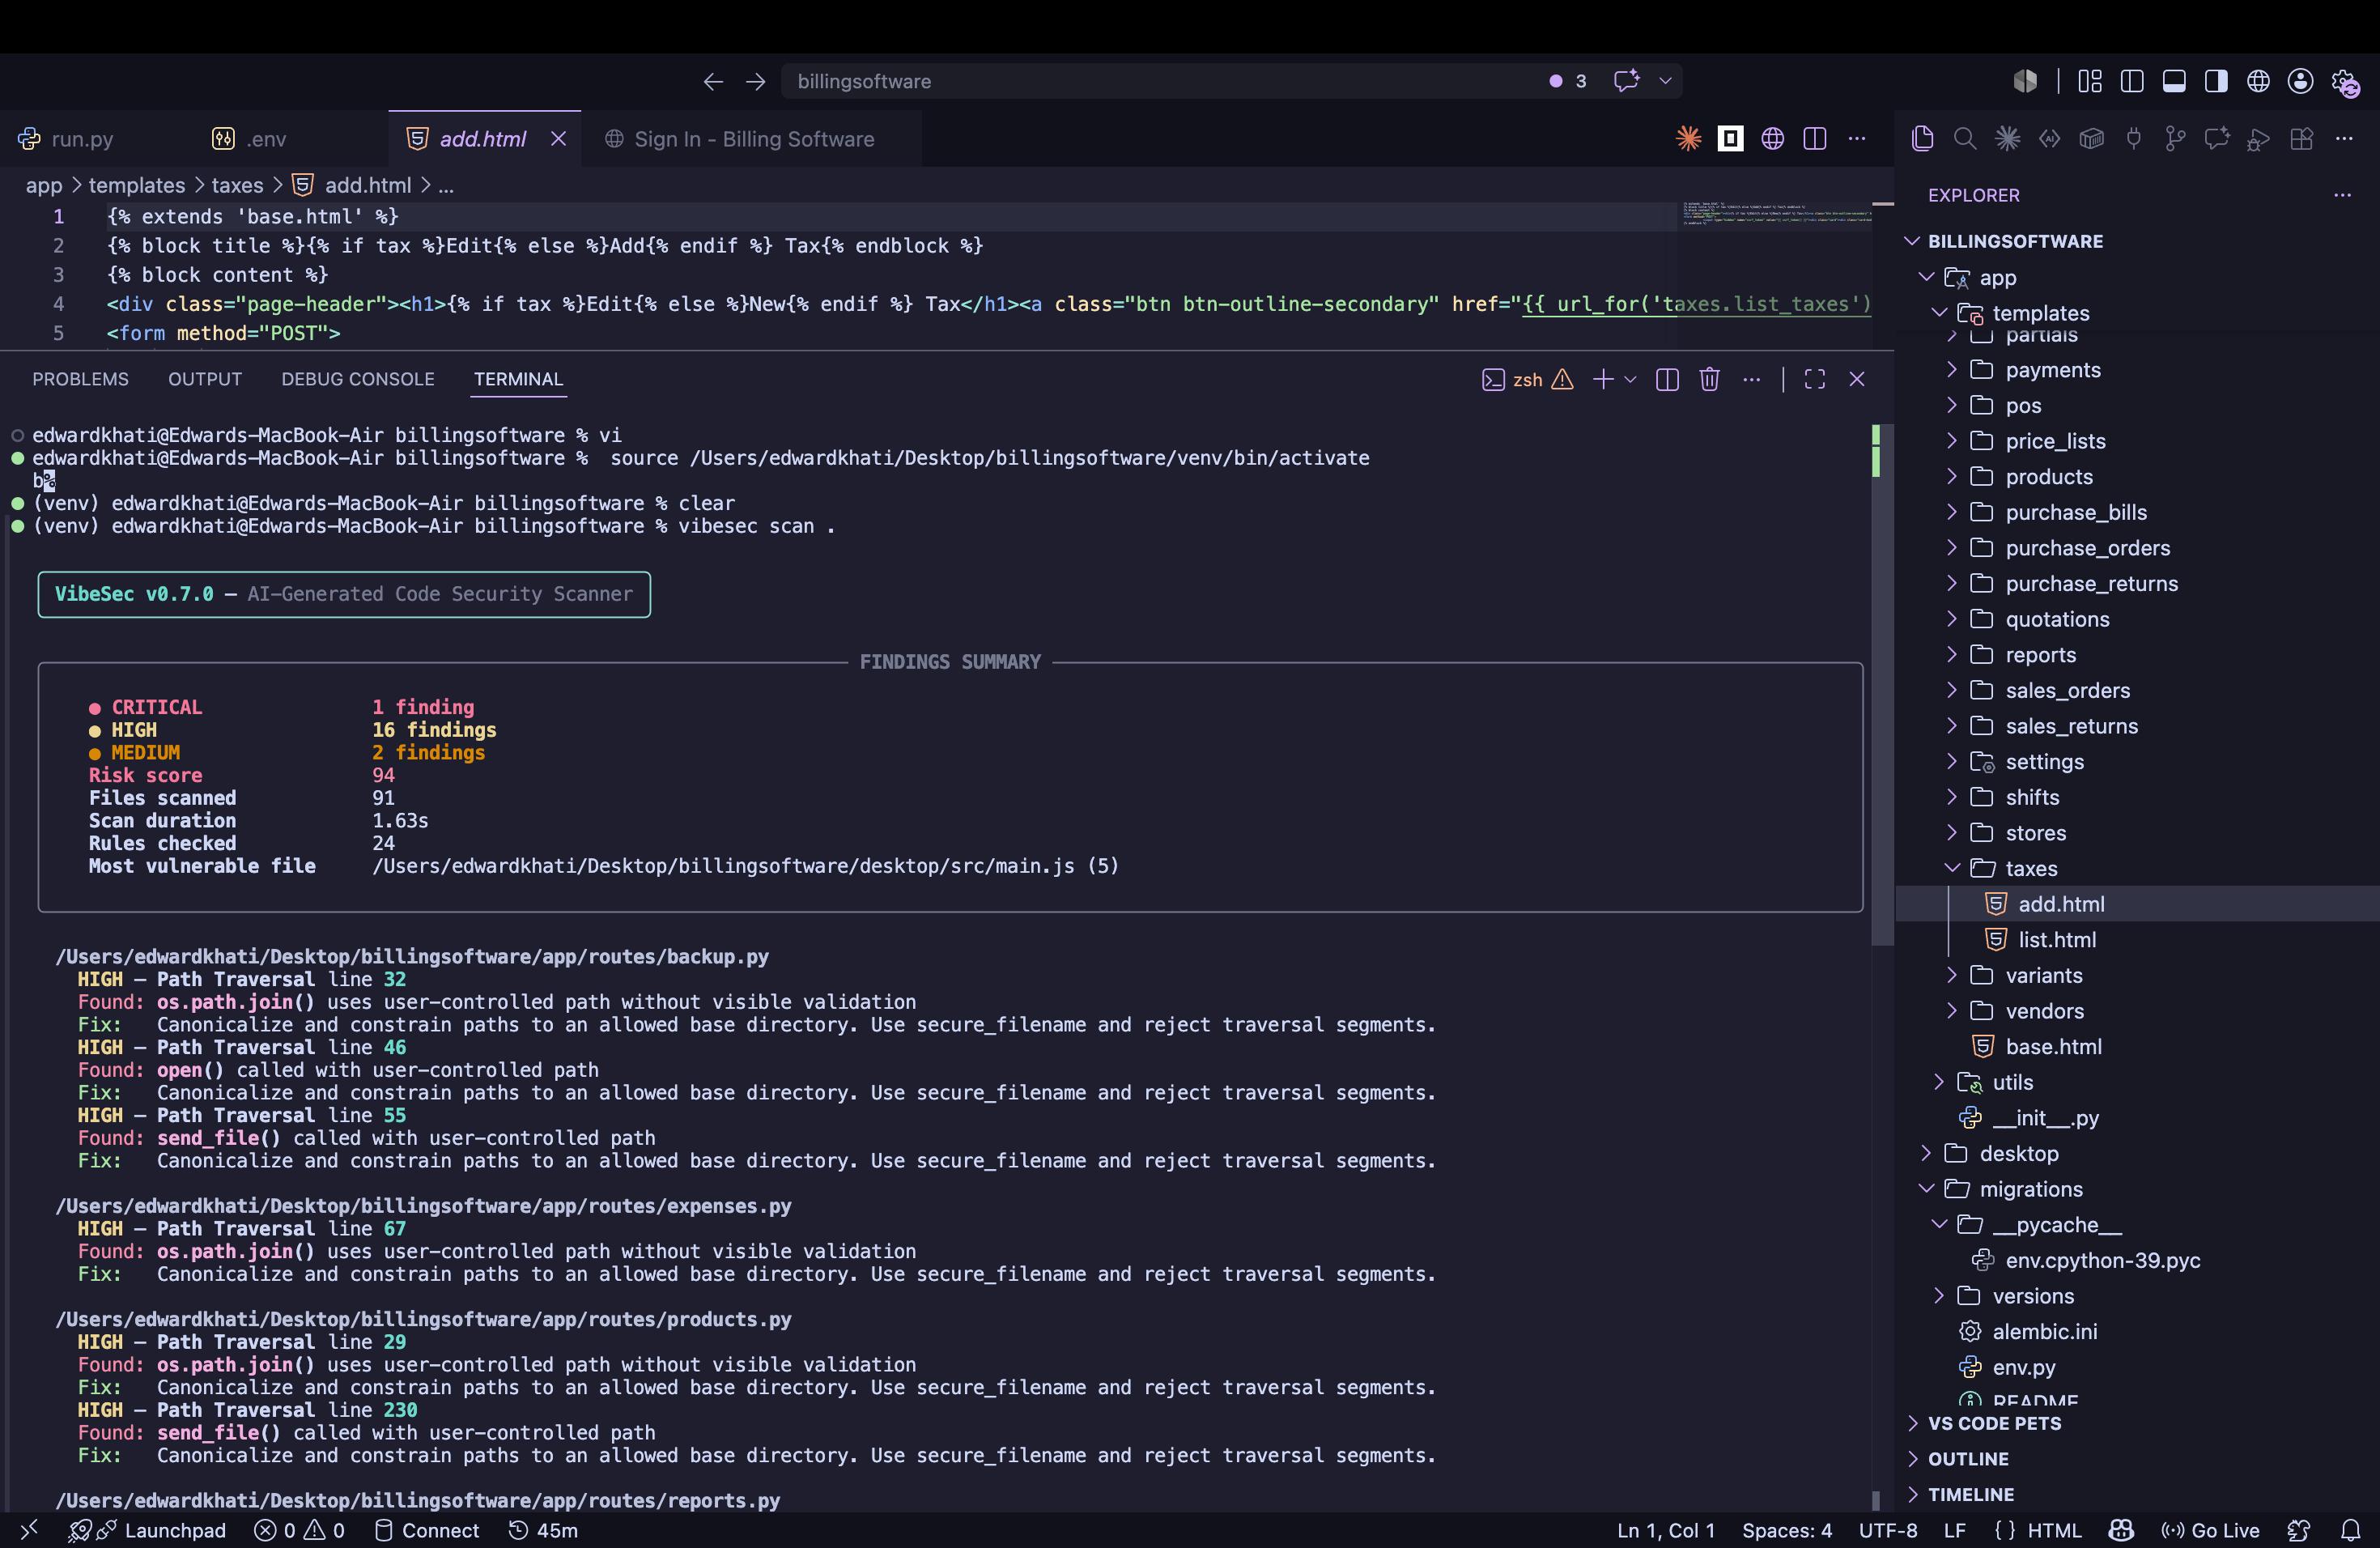Screen dimensions: 2380x1548
Task: Open list.html in the taxes folder
Action: [x=2057, y=939]
